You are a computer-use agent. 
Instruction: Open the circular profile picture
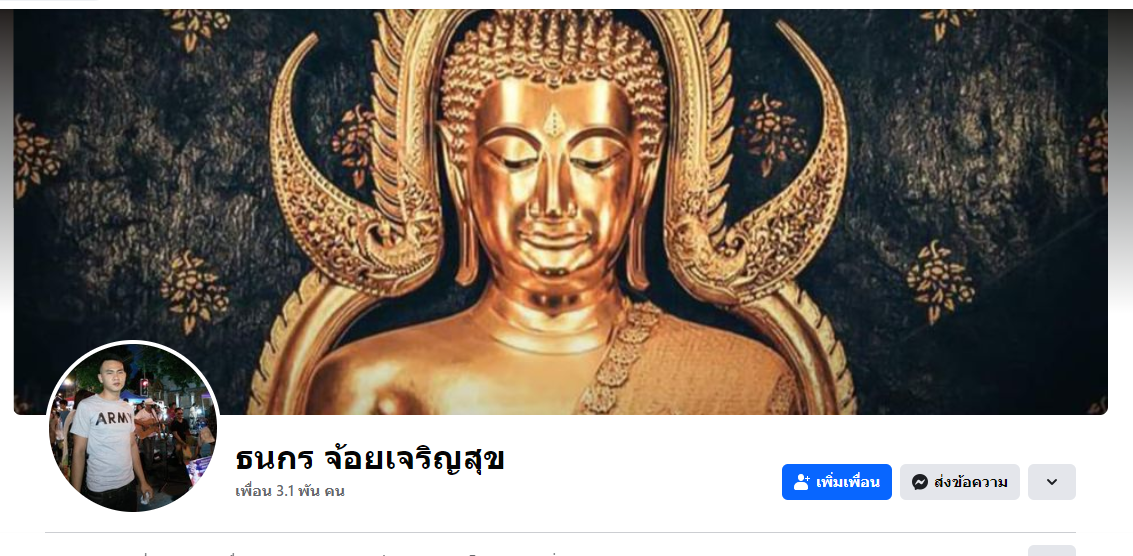pyautogui.click(x=133, y=426)
